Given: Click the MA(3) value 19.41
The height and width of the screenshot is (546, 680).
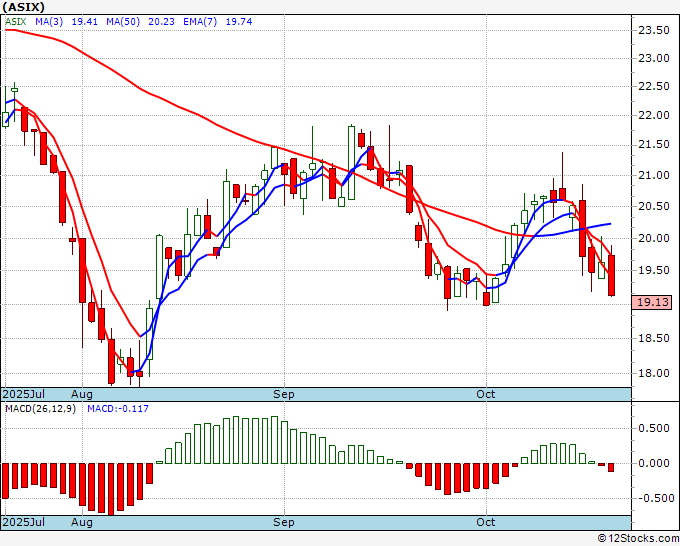Looking at the screenshot, I should click(x=85, y=22).
